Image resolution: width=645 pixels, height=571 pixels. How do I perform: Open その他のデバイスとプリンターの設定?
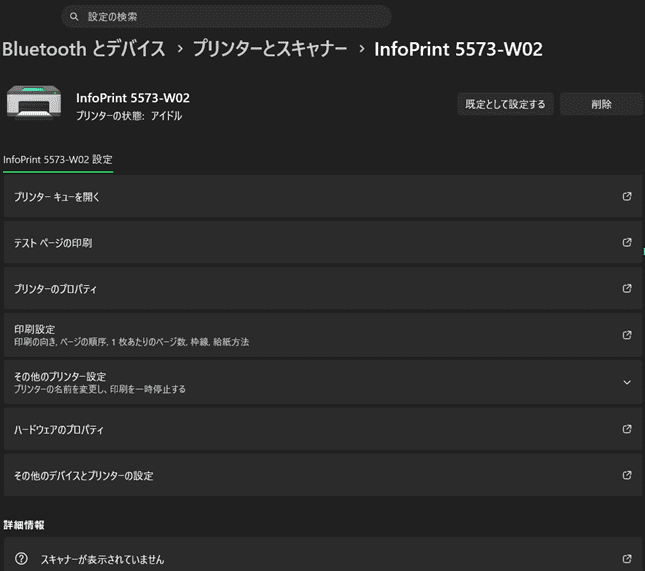323,476
